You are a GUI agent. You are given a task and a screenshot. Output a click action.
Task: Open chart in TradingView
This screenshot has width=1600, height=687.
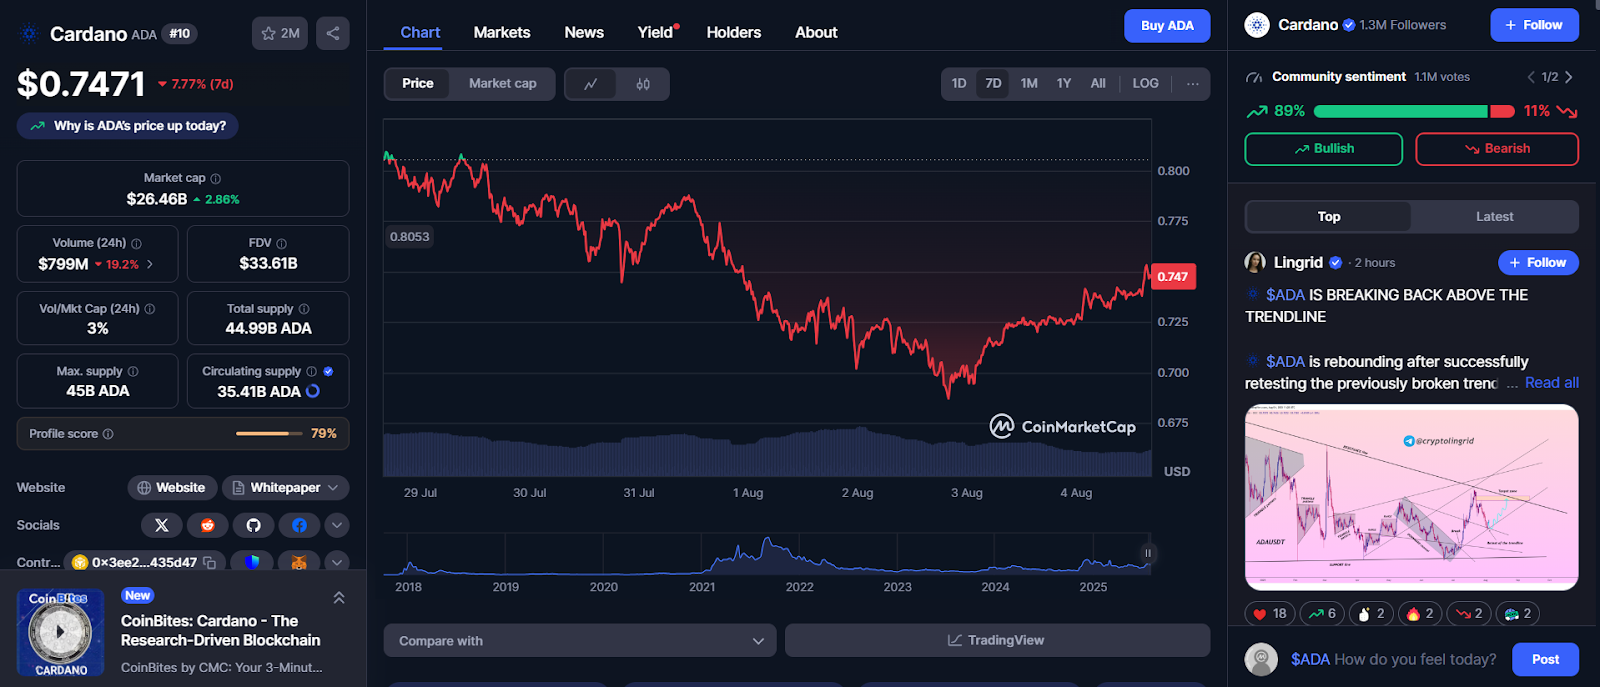pyautogui.click(x=997, y=641)
